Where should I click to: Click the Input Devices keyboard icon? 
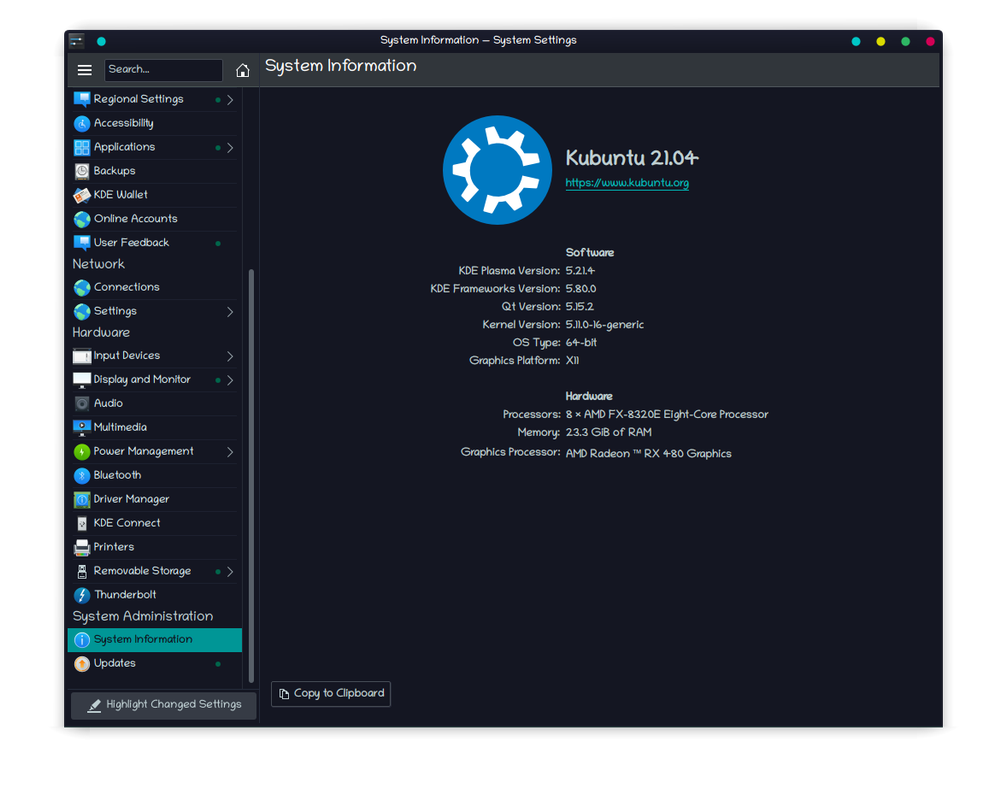pos(82,356)
